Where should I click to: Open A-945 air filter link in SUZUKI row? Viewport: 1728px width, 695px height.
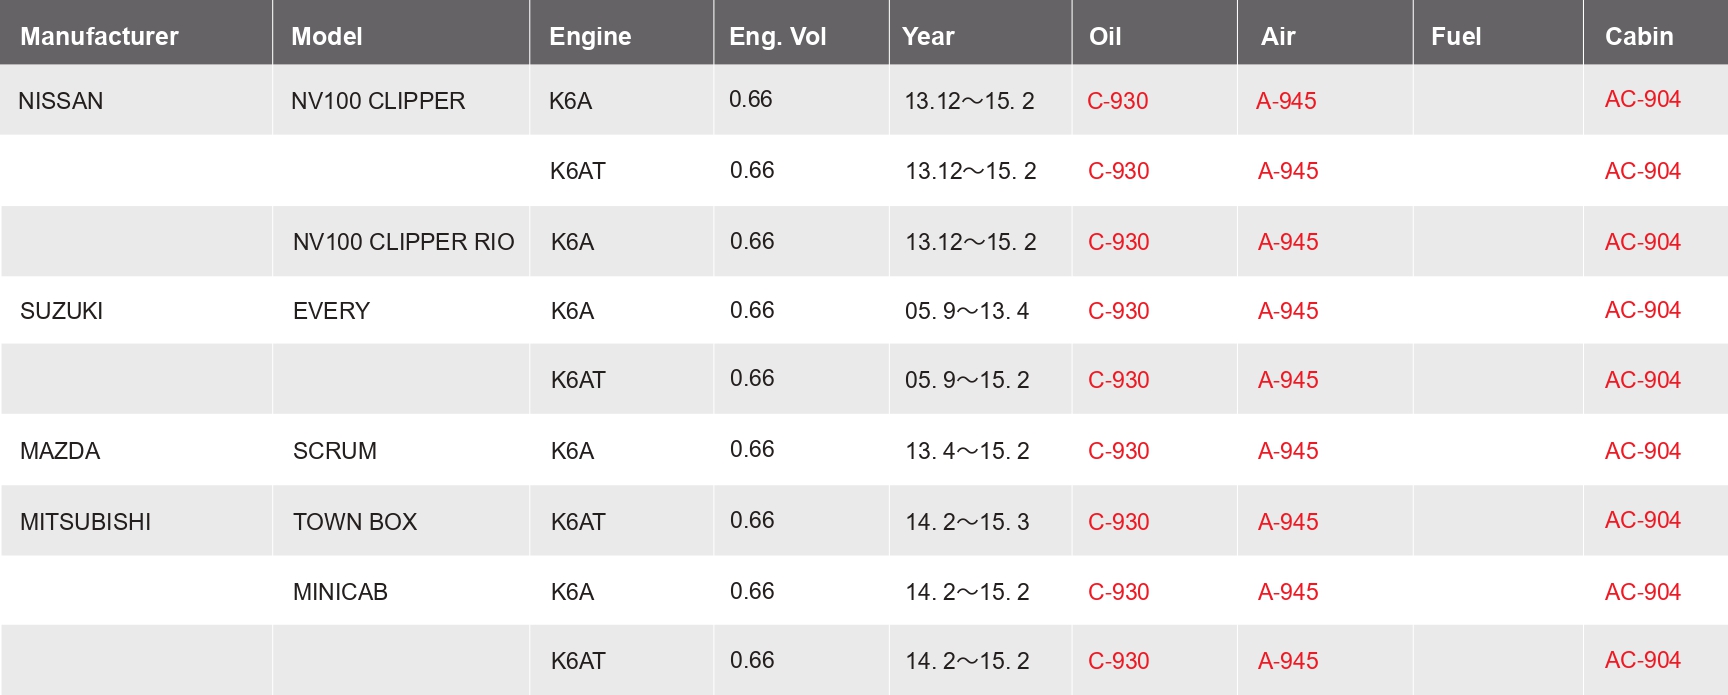1287,311
